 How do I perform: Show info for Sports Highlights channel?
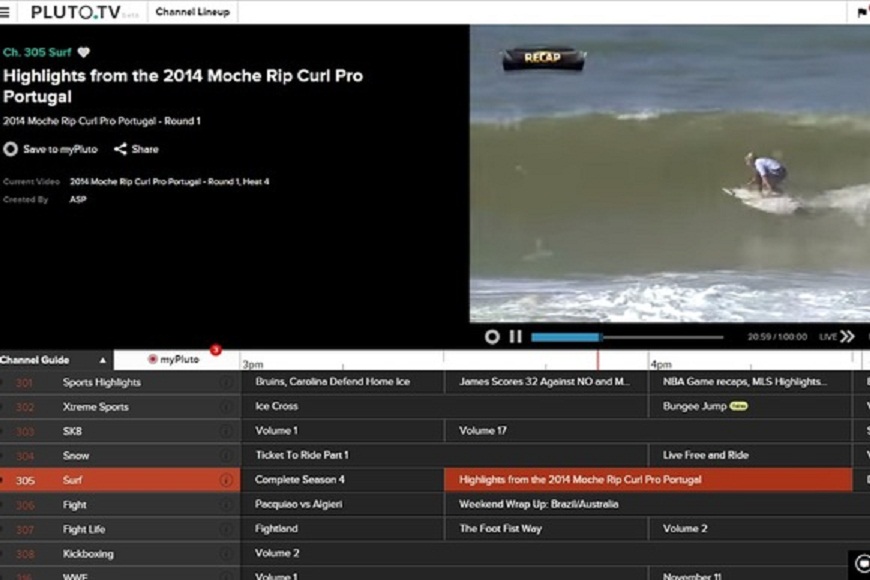pos(226,382)
